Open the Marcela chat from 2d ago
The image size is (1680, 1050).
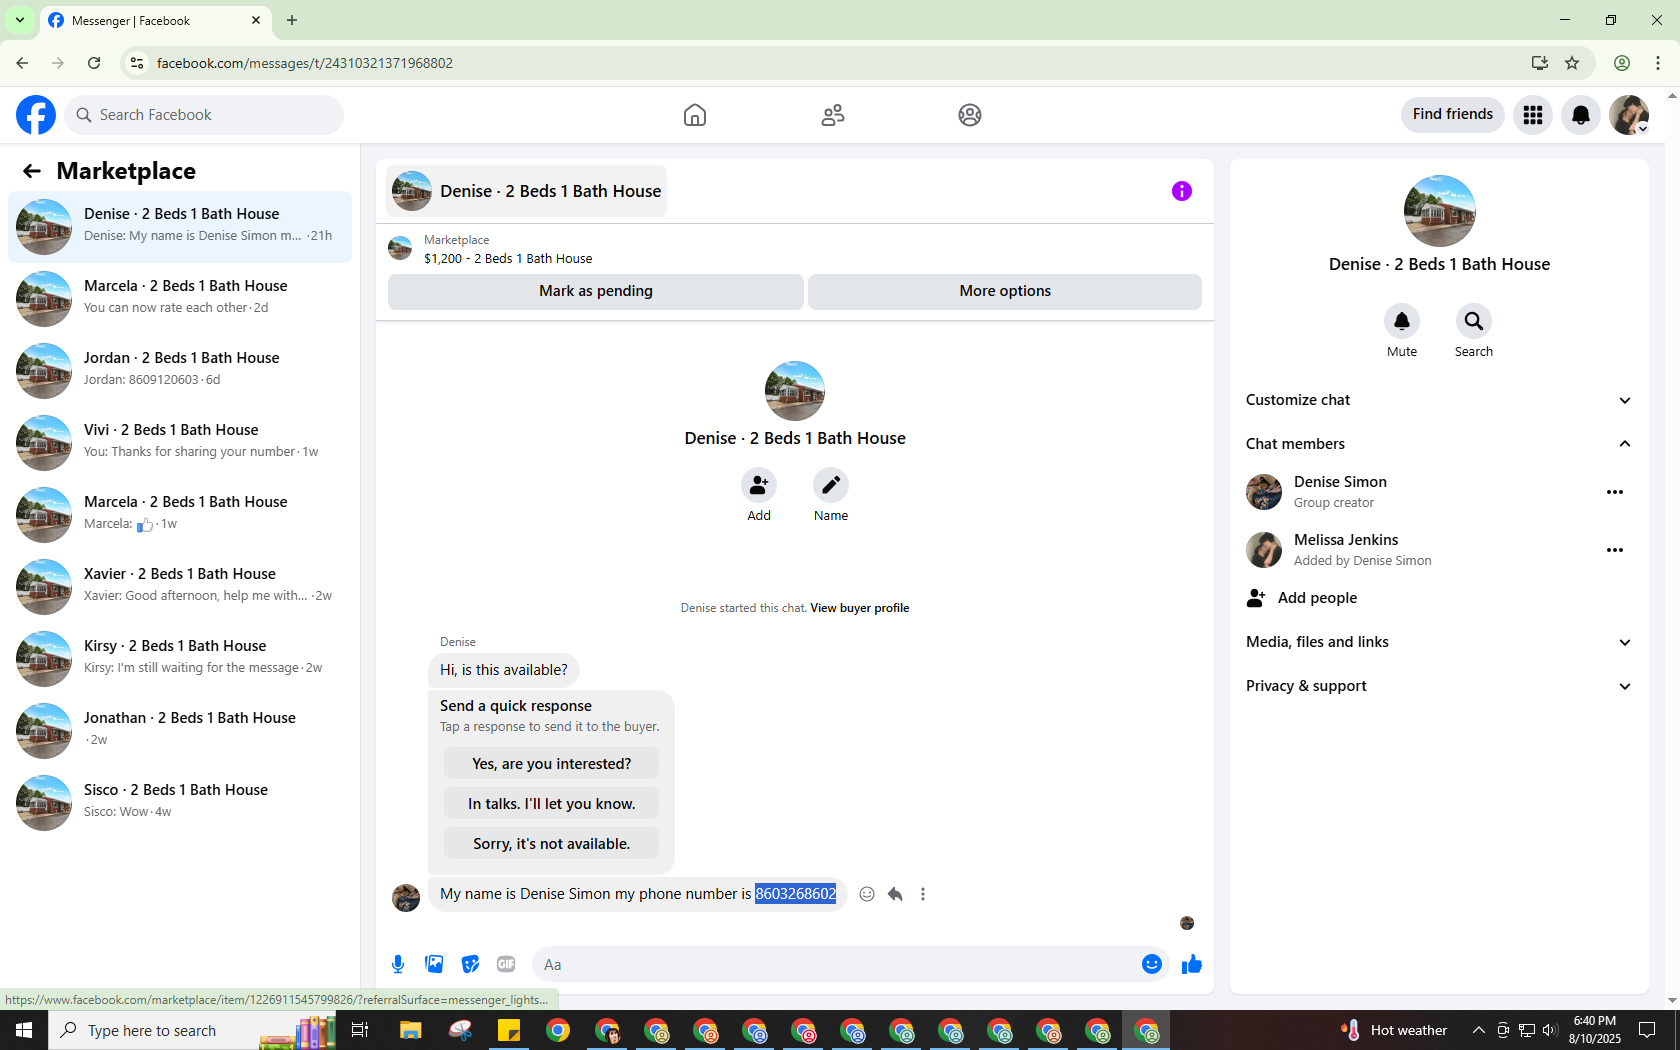[x=180, y=299]
